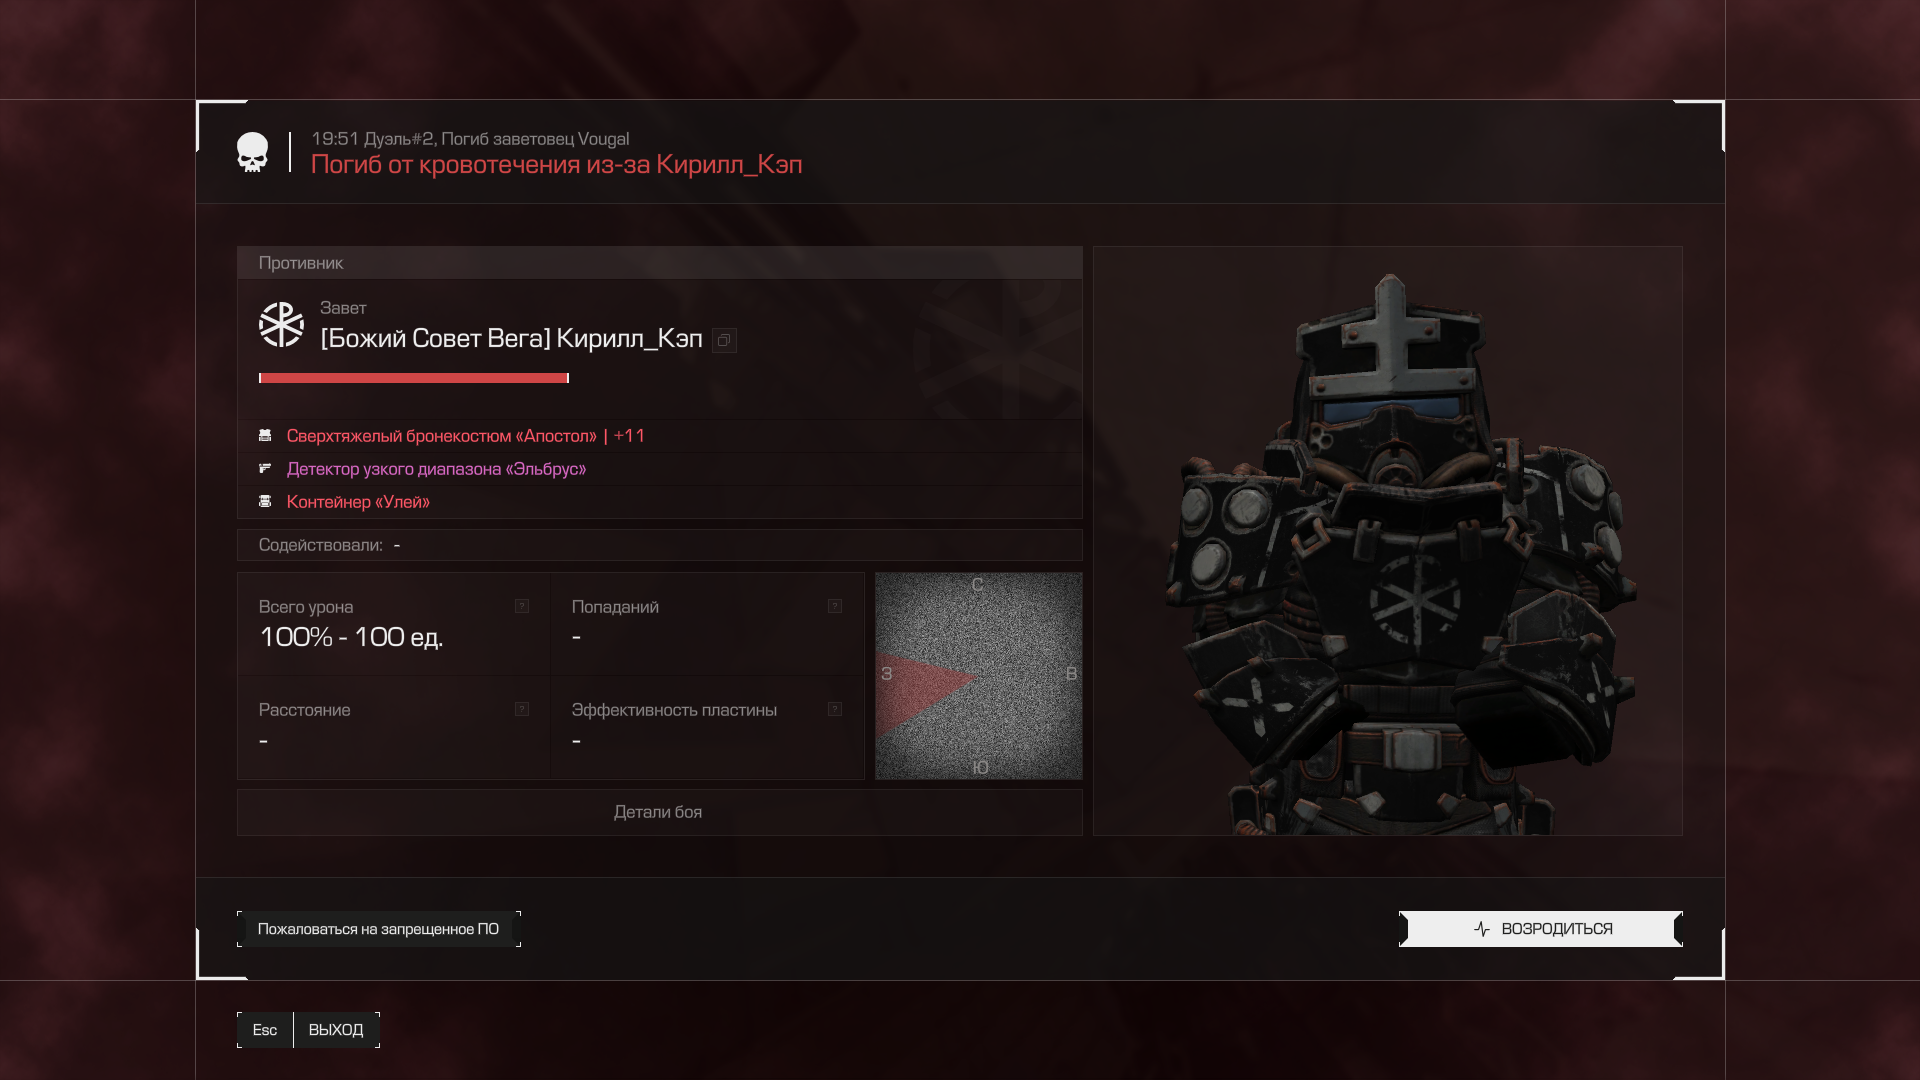Image resolution: width=1920 pixels, height=1080 pixels.
Task: Click Детектор узкого диапазона «Эльбрус» link
Action: [x=436, y=469]
